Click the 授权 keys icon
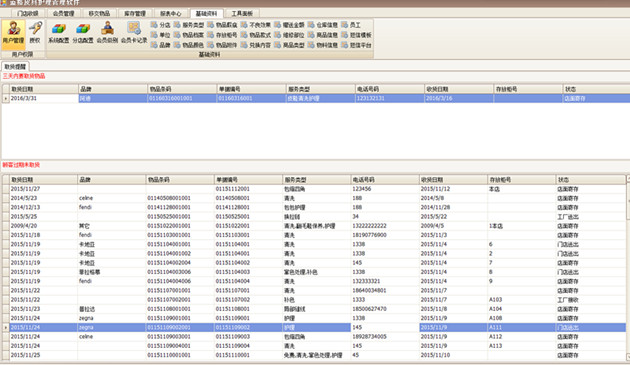630x365 pixels. point(35,33)
